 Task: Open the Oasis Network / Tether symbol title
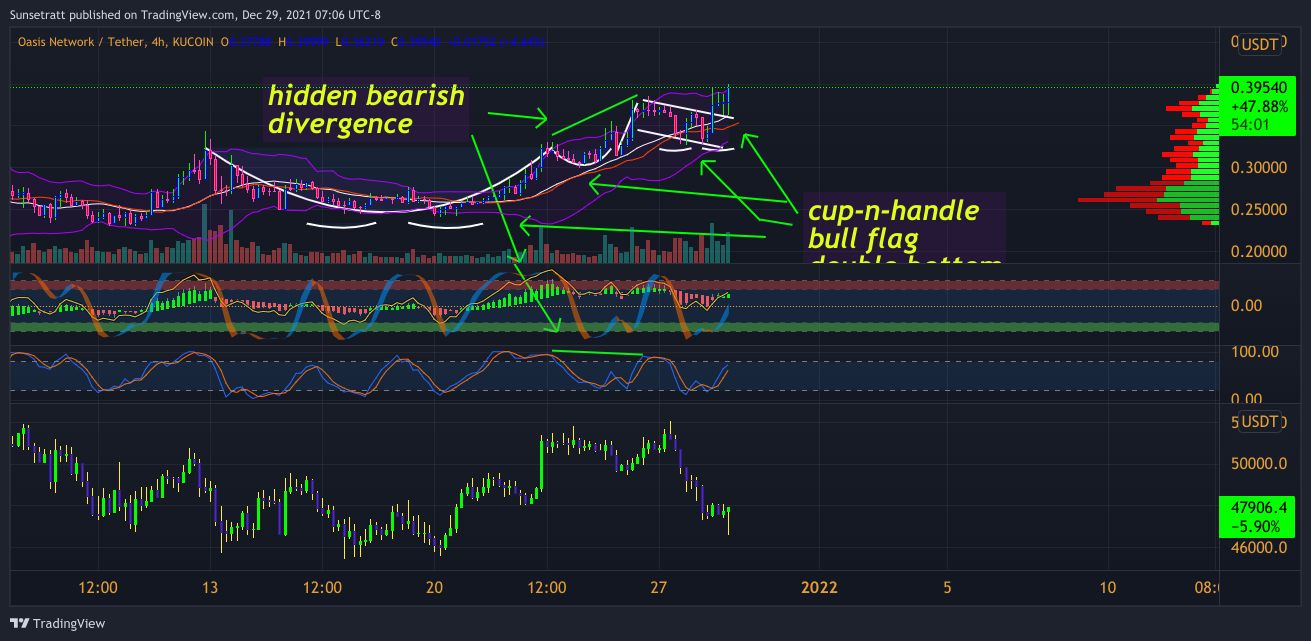(116, 42)
